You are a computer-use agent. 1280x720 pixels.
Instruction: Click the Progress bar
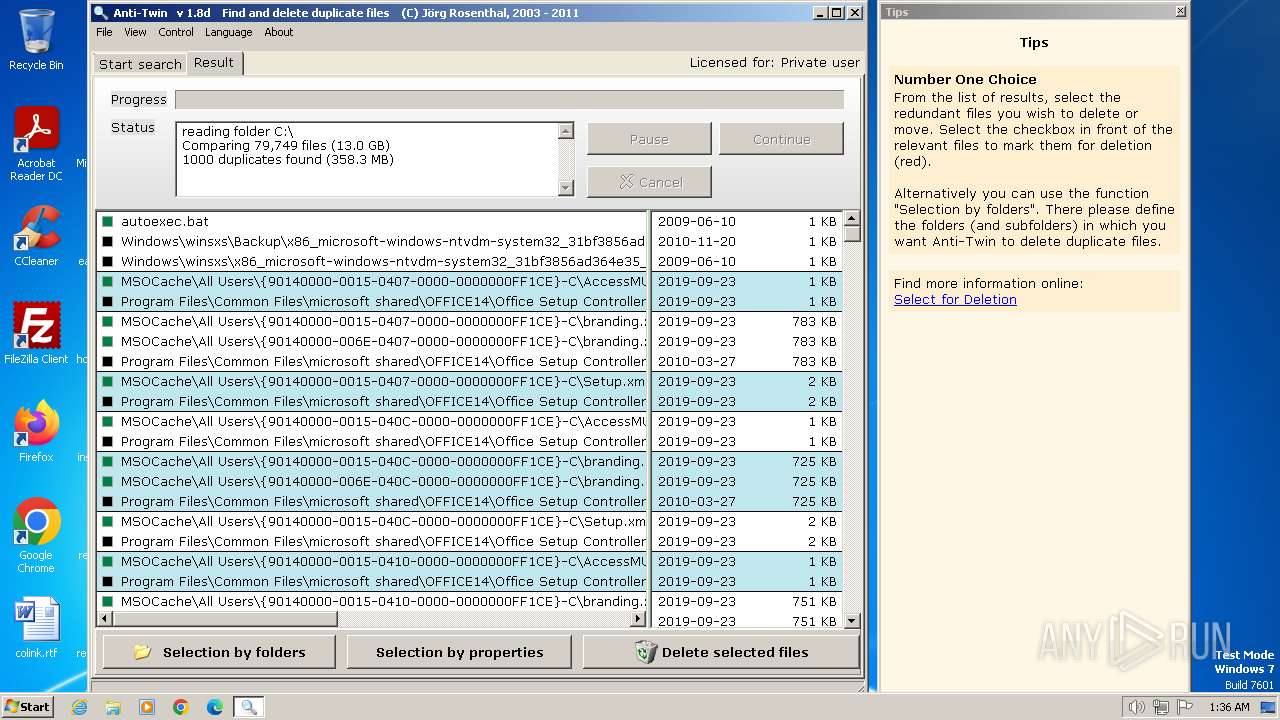tap(509, 99)
